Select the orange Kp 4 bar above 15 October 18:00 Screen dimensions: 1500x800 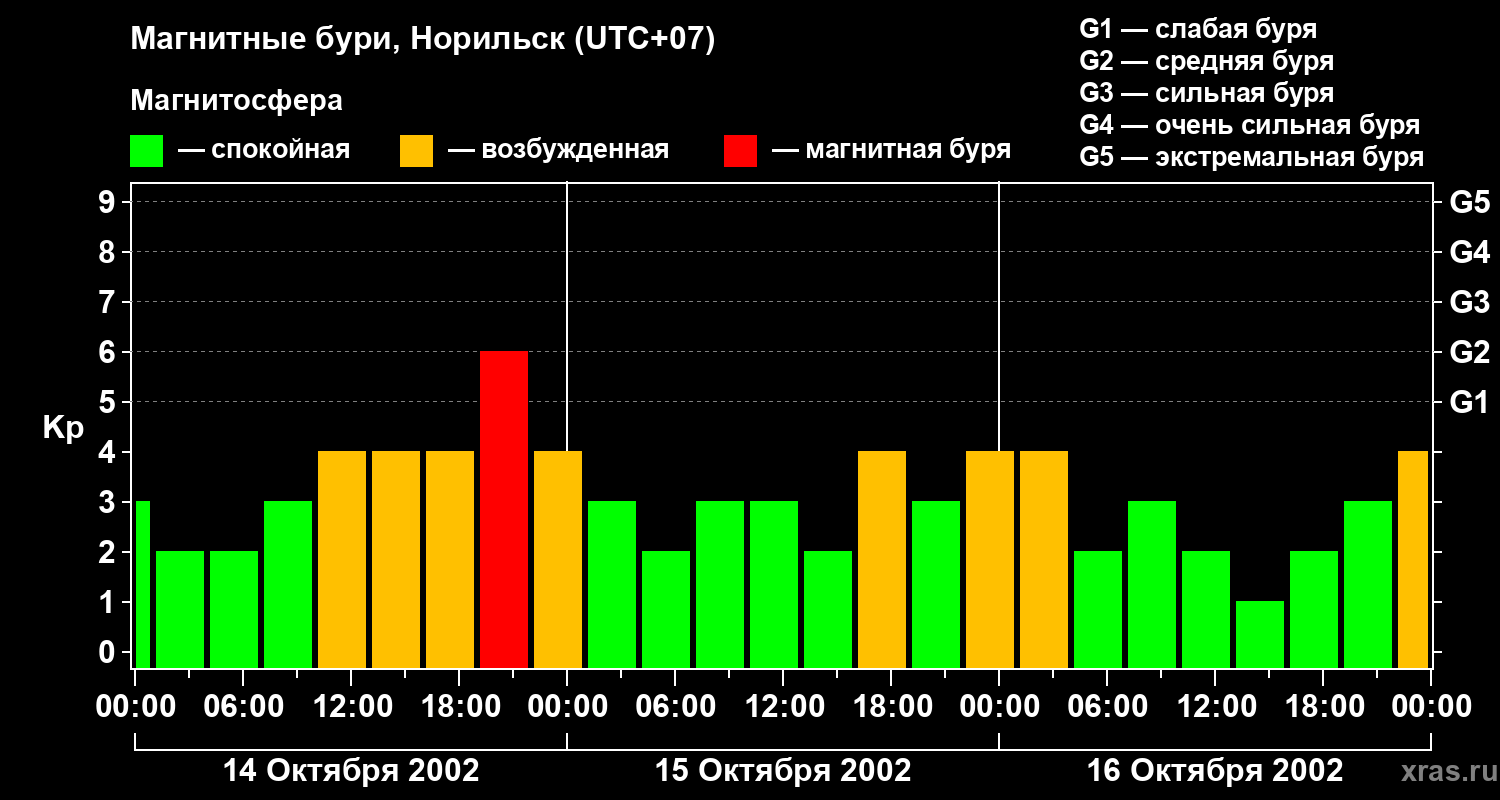882,559
